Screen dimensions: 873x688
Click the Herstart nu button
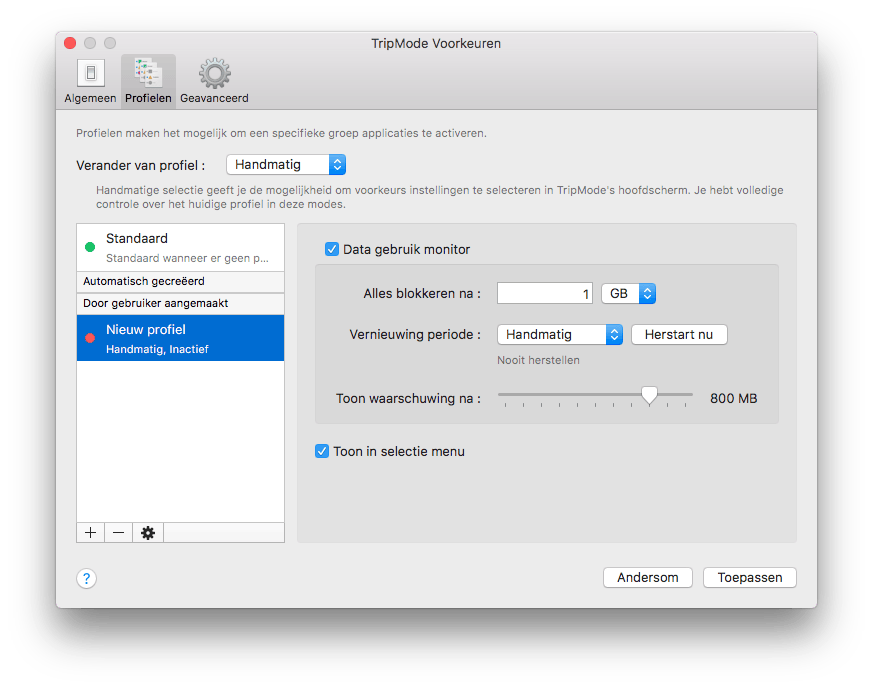(679, 335)
